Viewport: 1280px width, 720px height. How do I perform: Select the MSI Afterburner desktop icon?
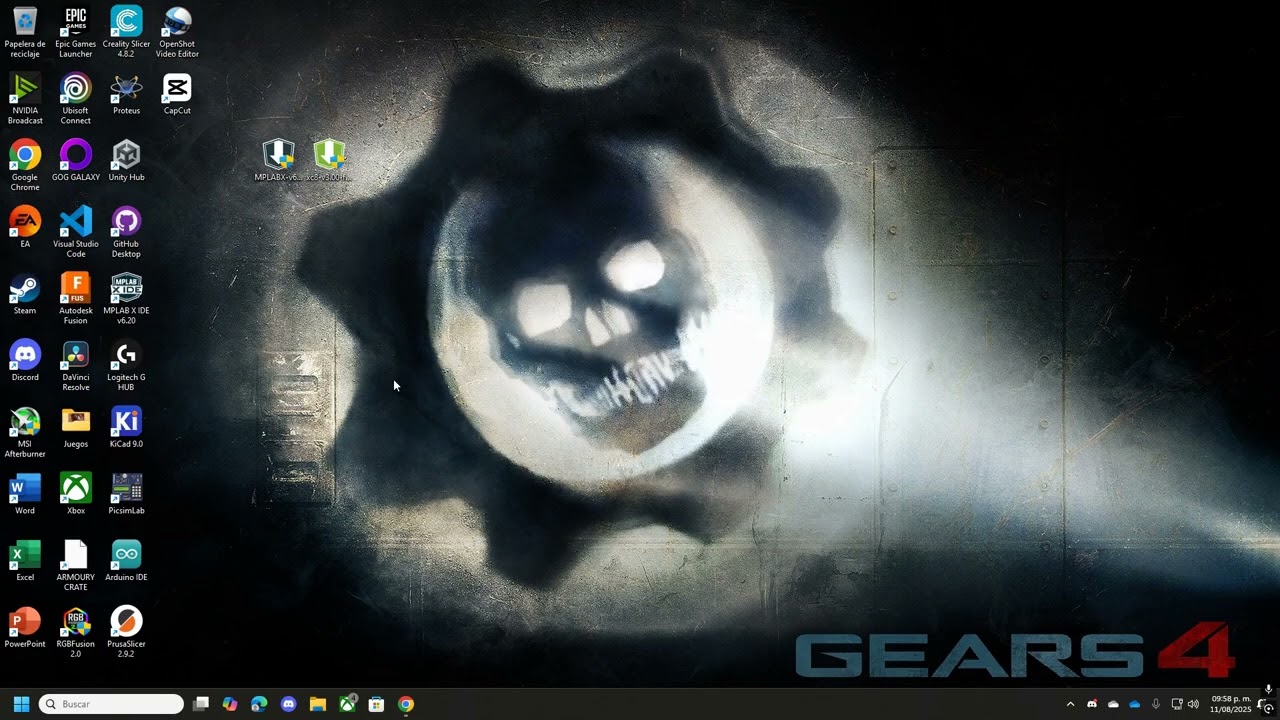click(x=25, y=432)
